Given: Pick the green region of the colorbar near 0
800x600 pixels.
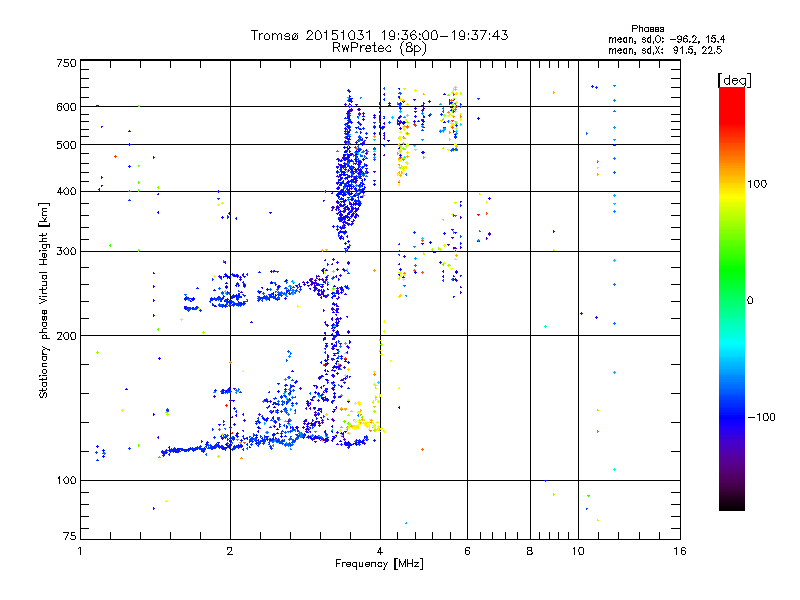Looking at the screenshot, I should click(732, 276).
